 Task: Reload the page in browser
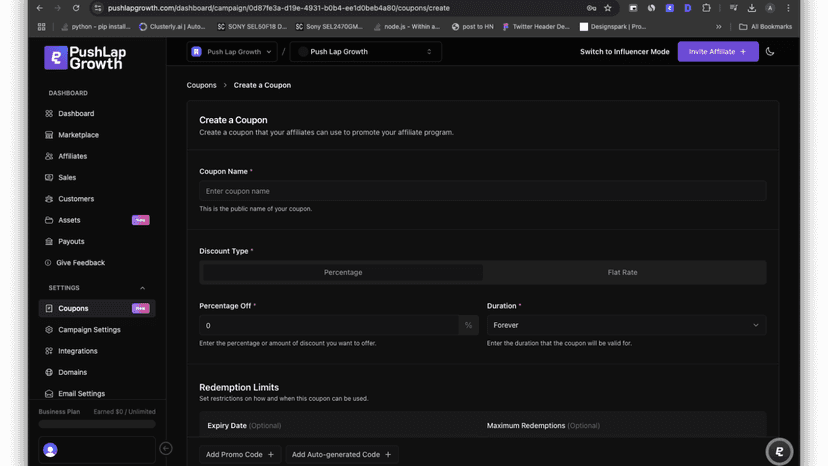[x=76, y=8]
